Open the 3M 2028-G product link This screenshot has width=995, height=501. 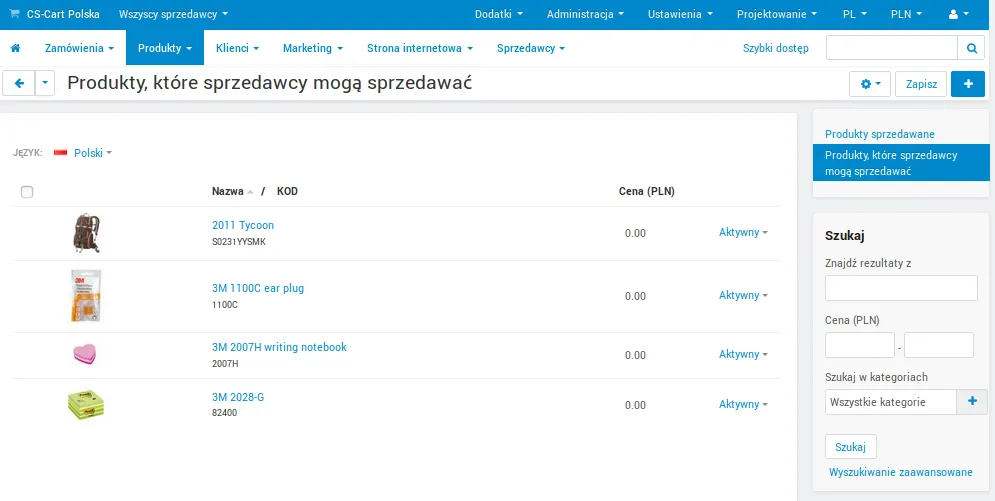238,397
